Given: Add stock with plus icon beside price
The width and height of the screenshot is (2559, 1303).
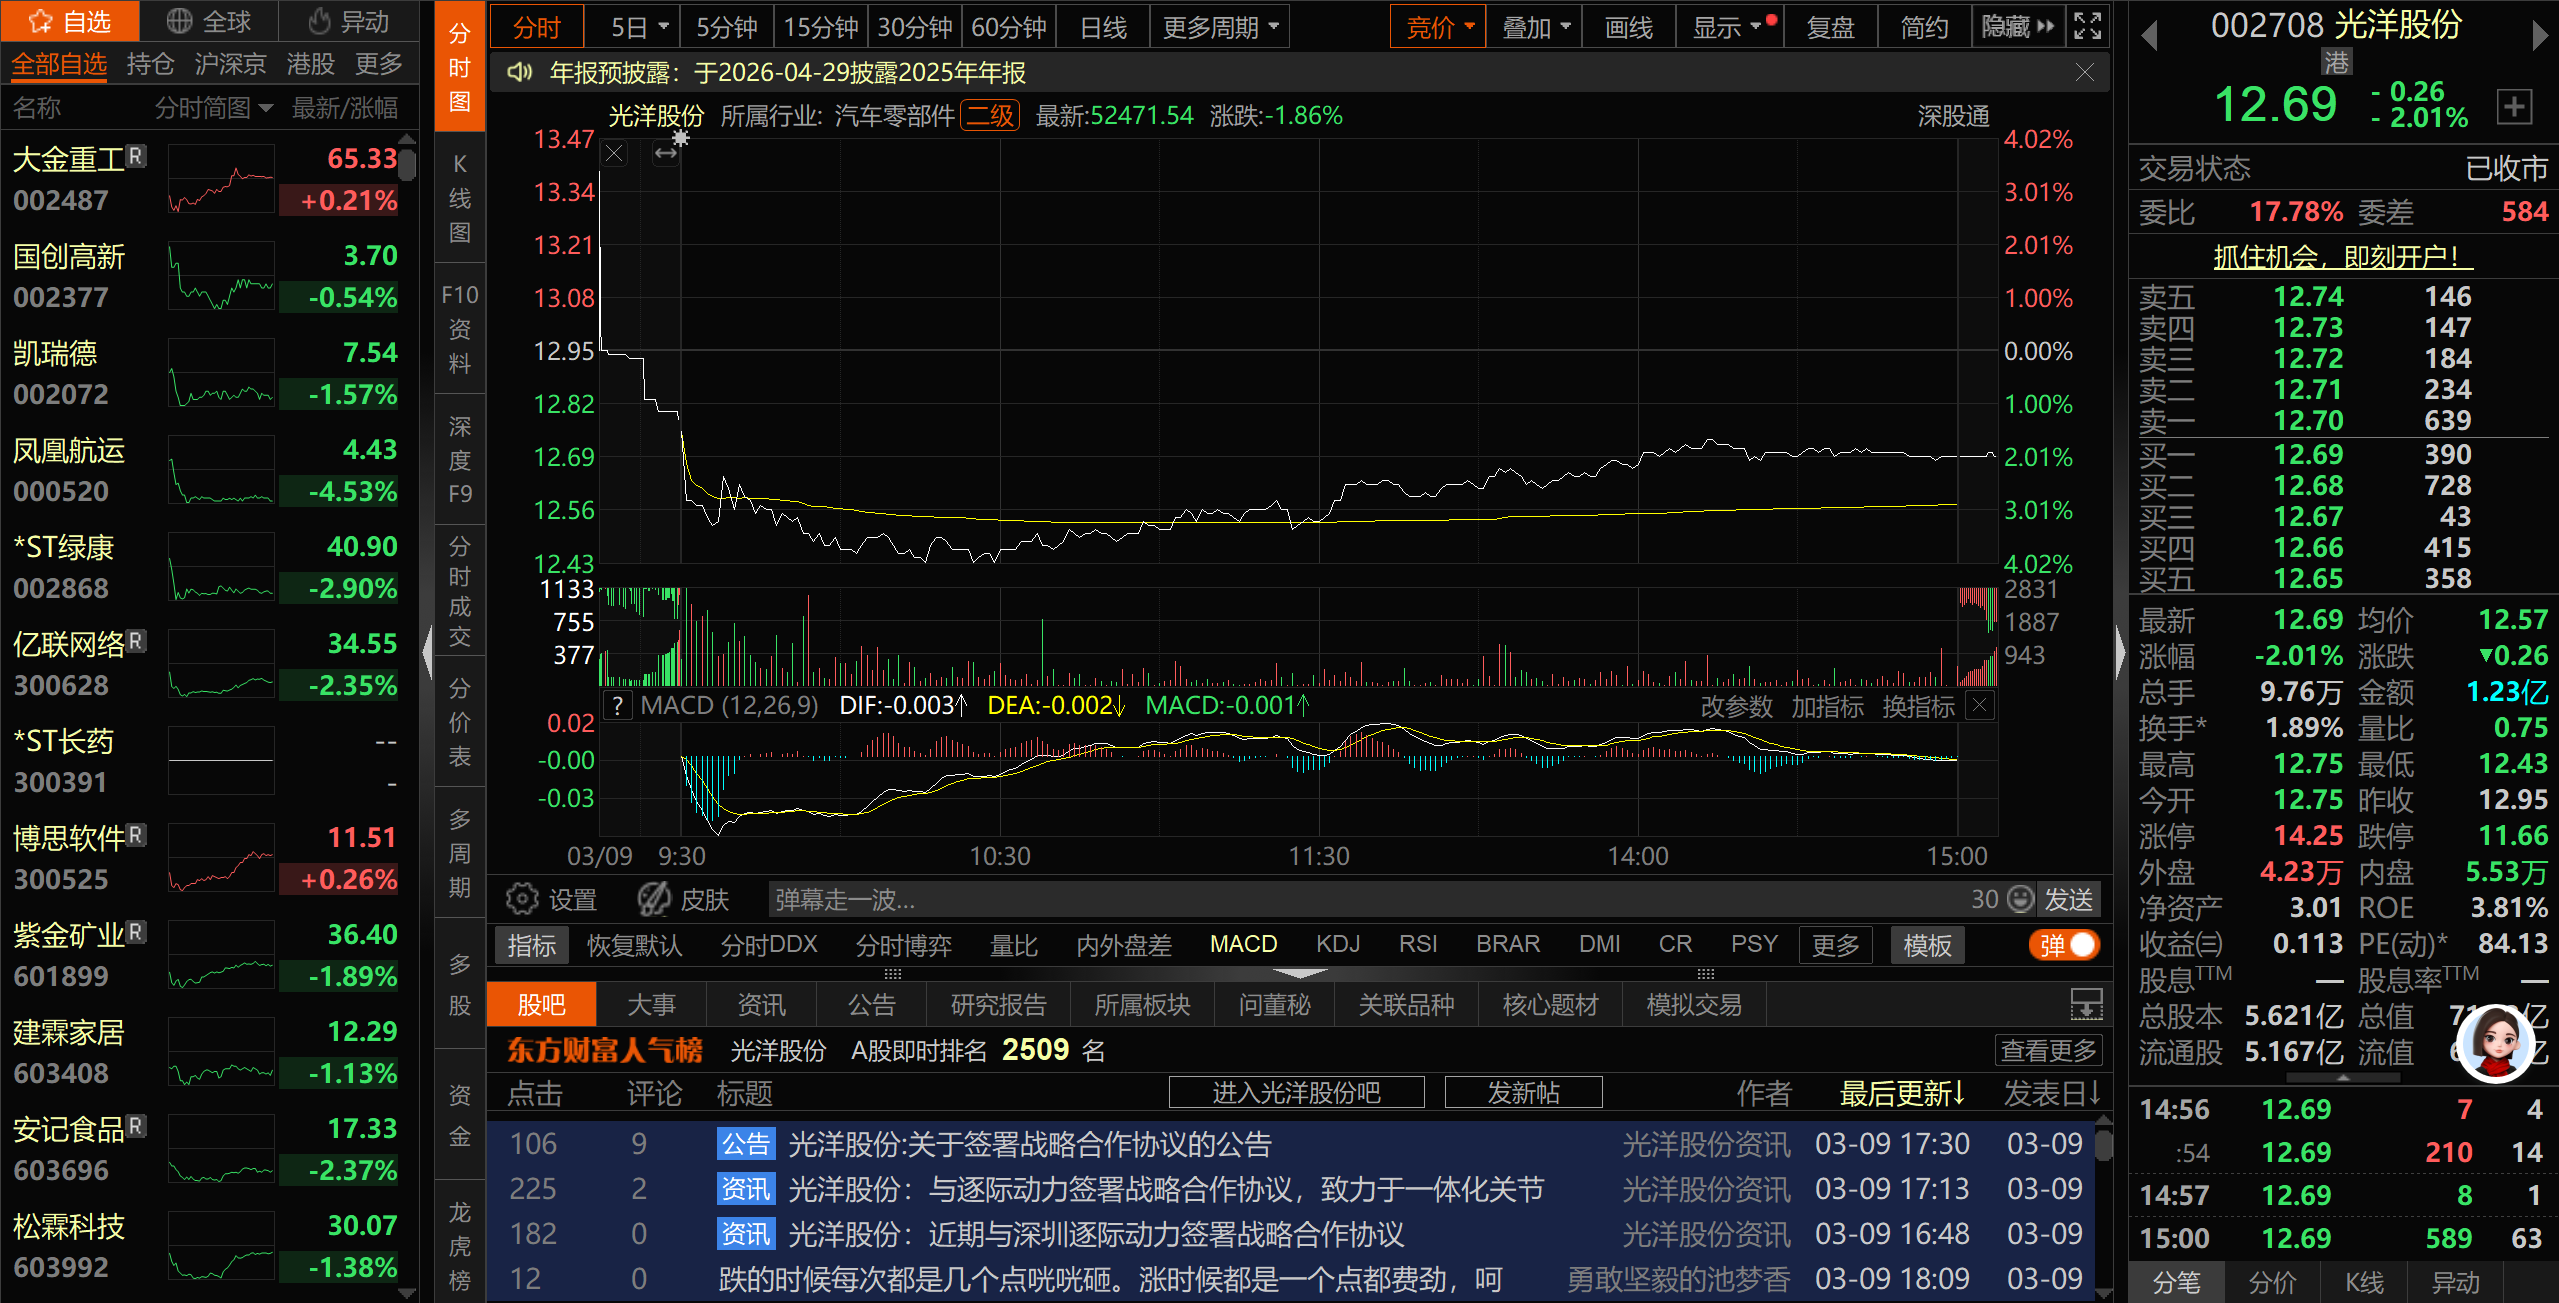Looking at the screenshot, I should coord(2513,106).
